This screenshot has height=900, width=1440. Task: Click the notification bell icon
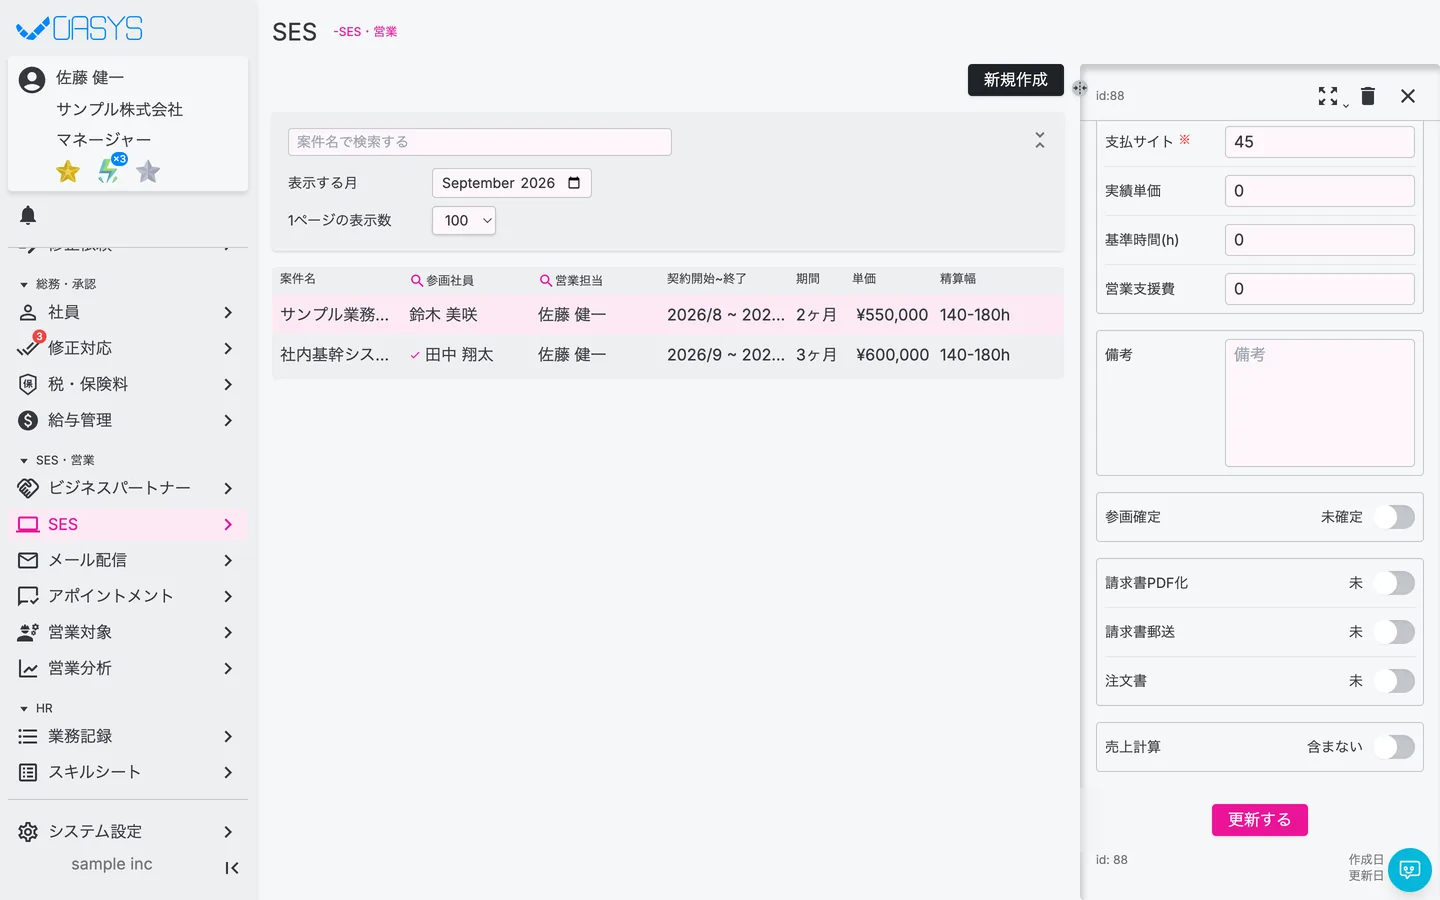[28, 215]
